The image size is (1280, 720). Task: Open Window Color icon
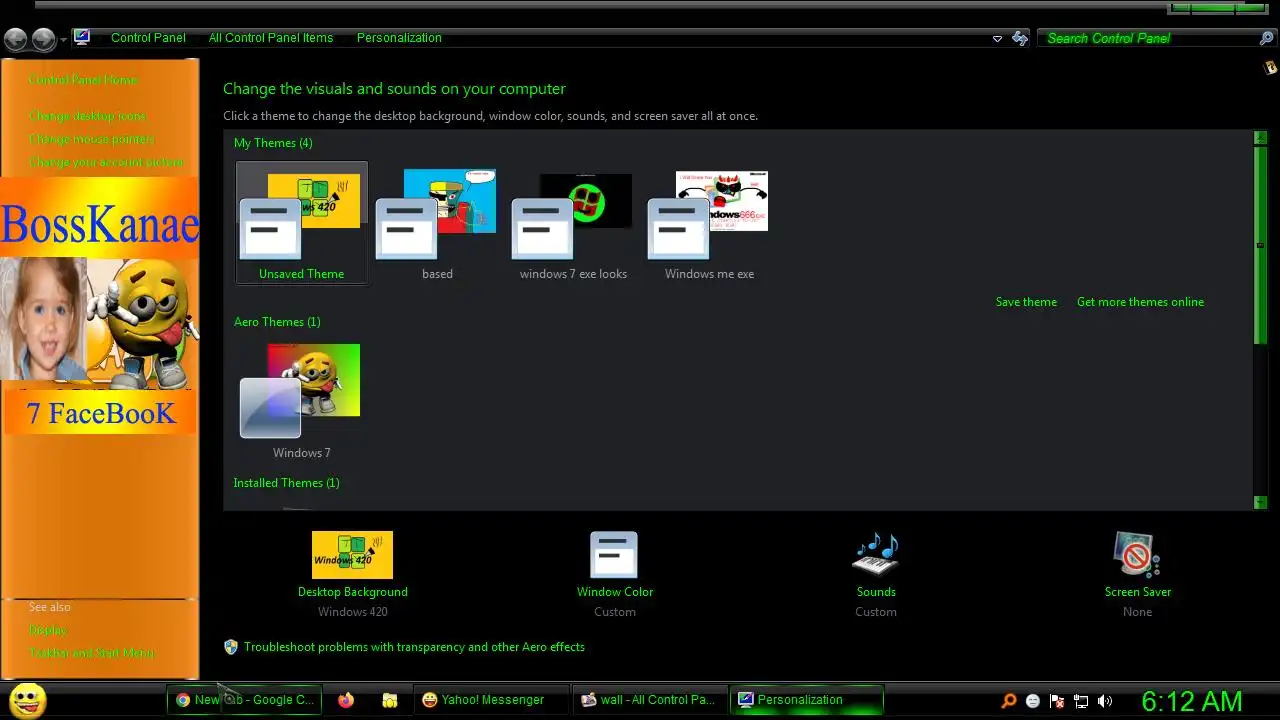(x=614, y=555)
